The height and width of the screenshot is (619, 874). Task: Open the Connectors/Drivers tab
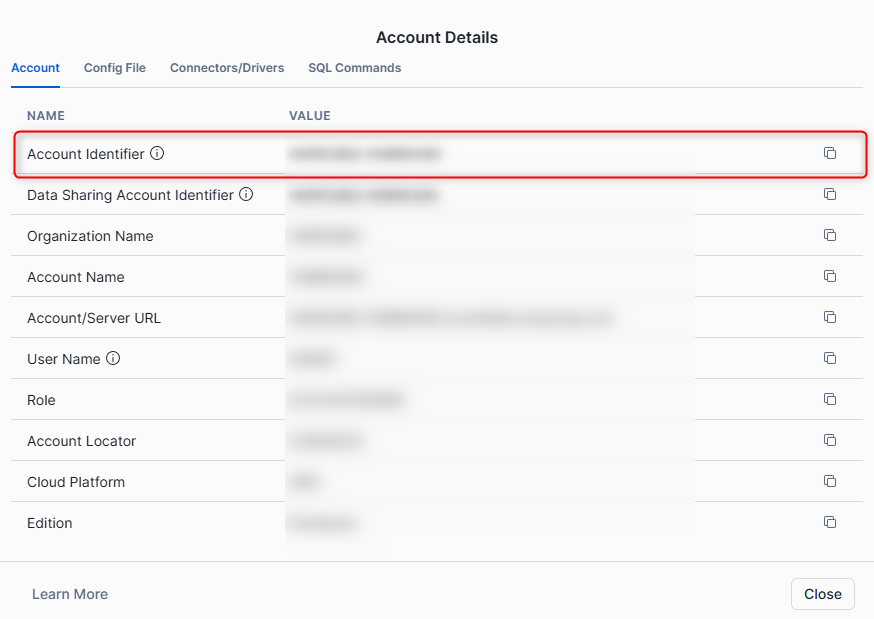click(227, 68)
